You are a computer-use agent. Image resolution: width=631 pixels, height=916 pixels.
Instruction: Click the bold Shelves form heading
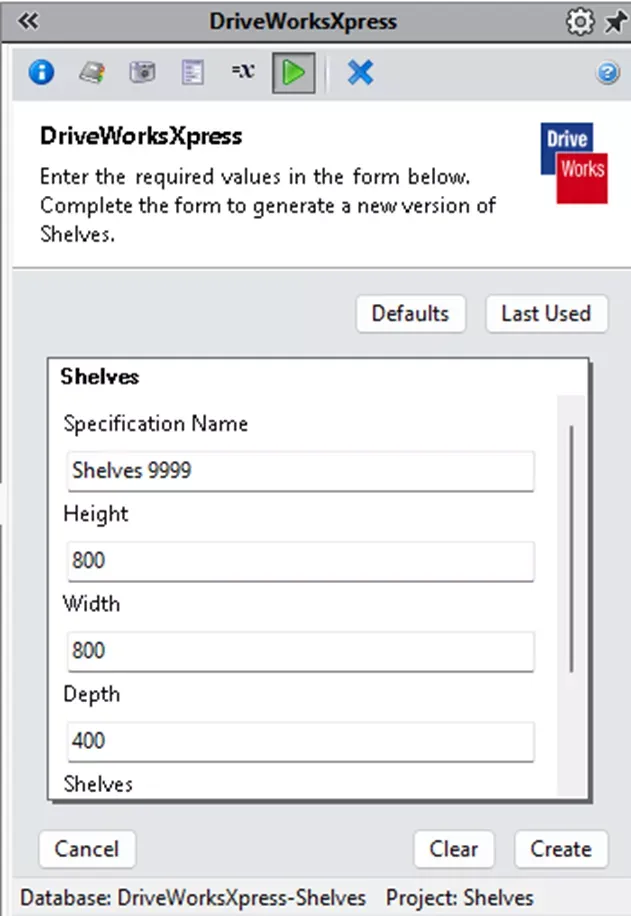click(99, 377)
